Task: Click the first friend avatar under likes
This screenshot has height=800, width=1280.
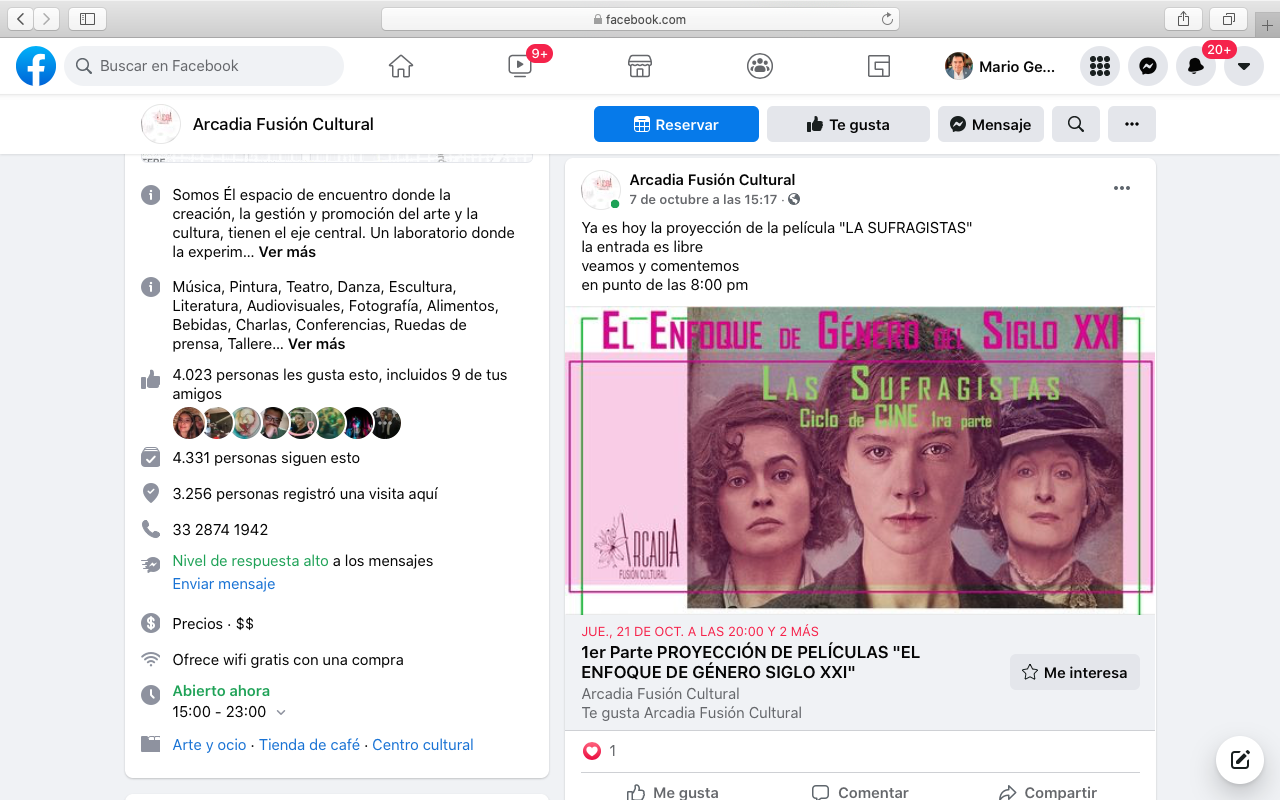Action: (x=188, y=423)
